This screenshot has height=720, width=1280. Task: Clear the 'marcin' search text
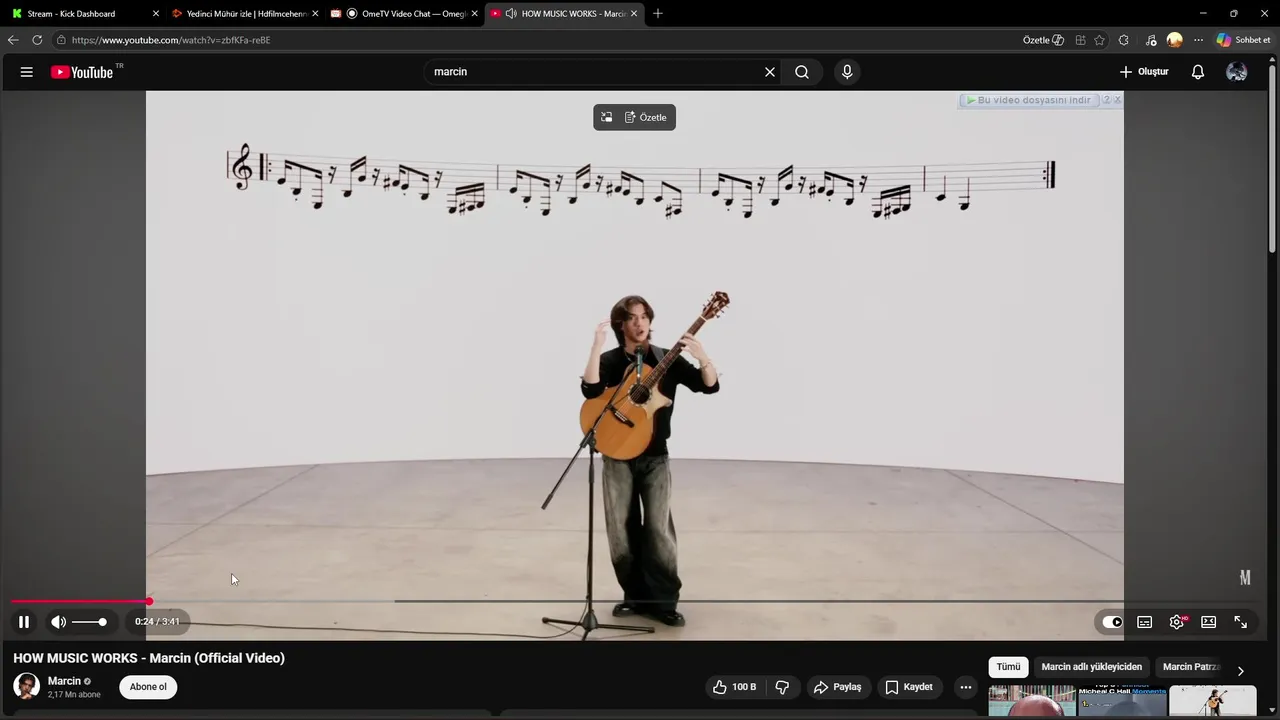pyautogui.click(x=770, y=72)
